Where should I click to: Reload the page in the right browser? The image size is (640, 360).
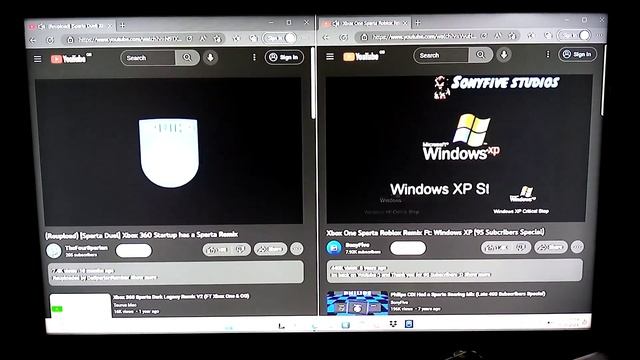click(x=344, y=37)
